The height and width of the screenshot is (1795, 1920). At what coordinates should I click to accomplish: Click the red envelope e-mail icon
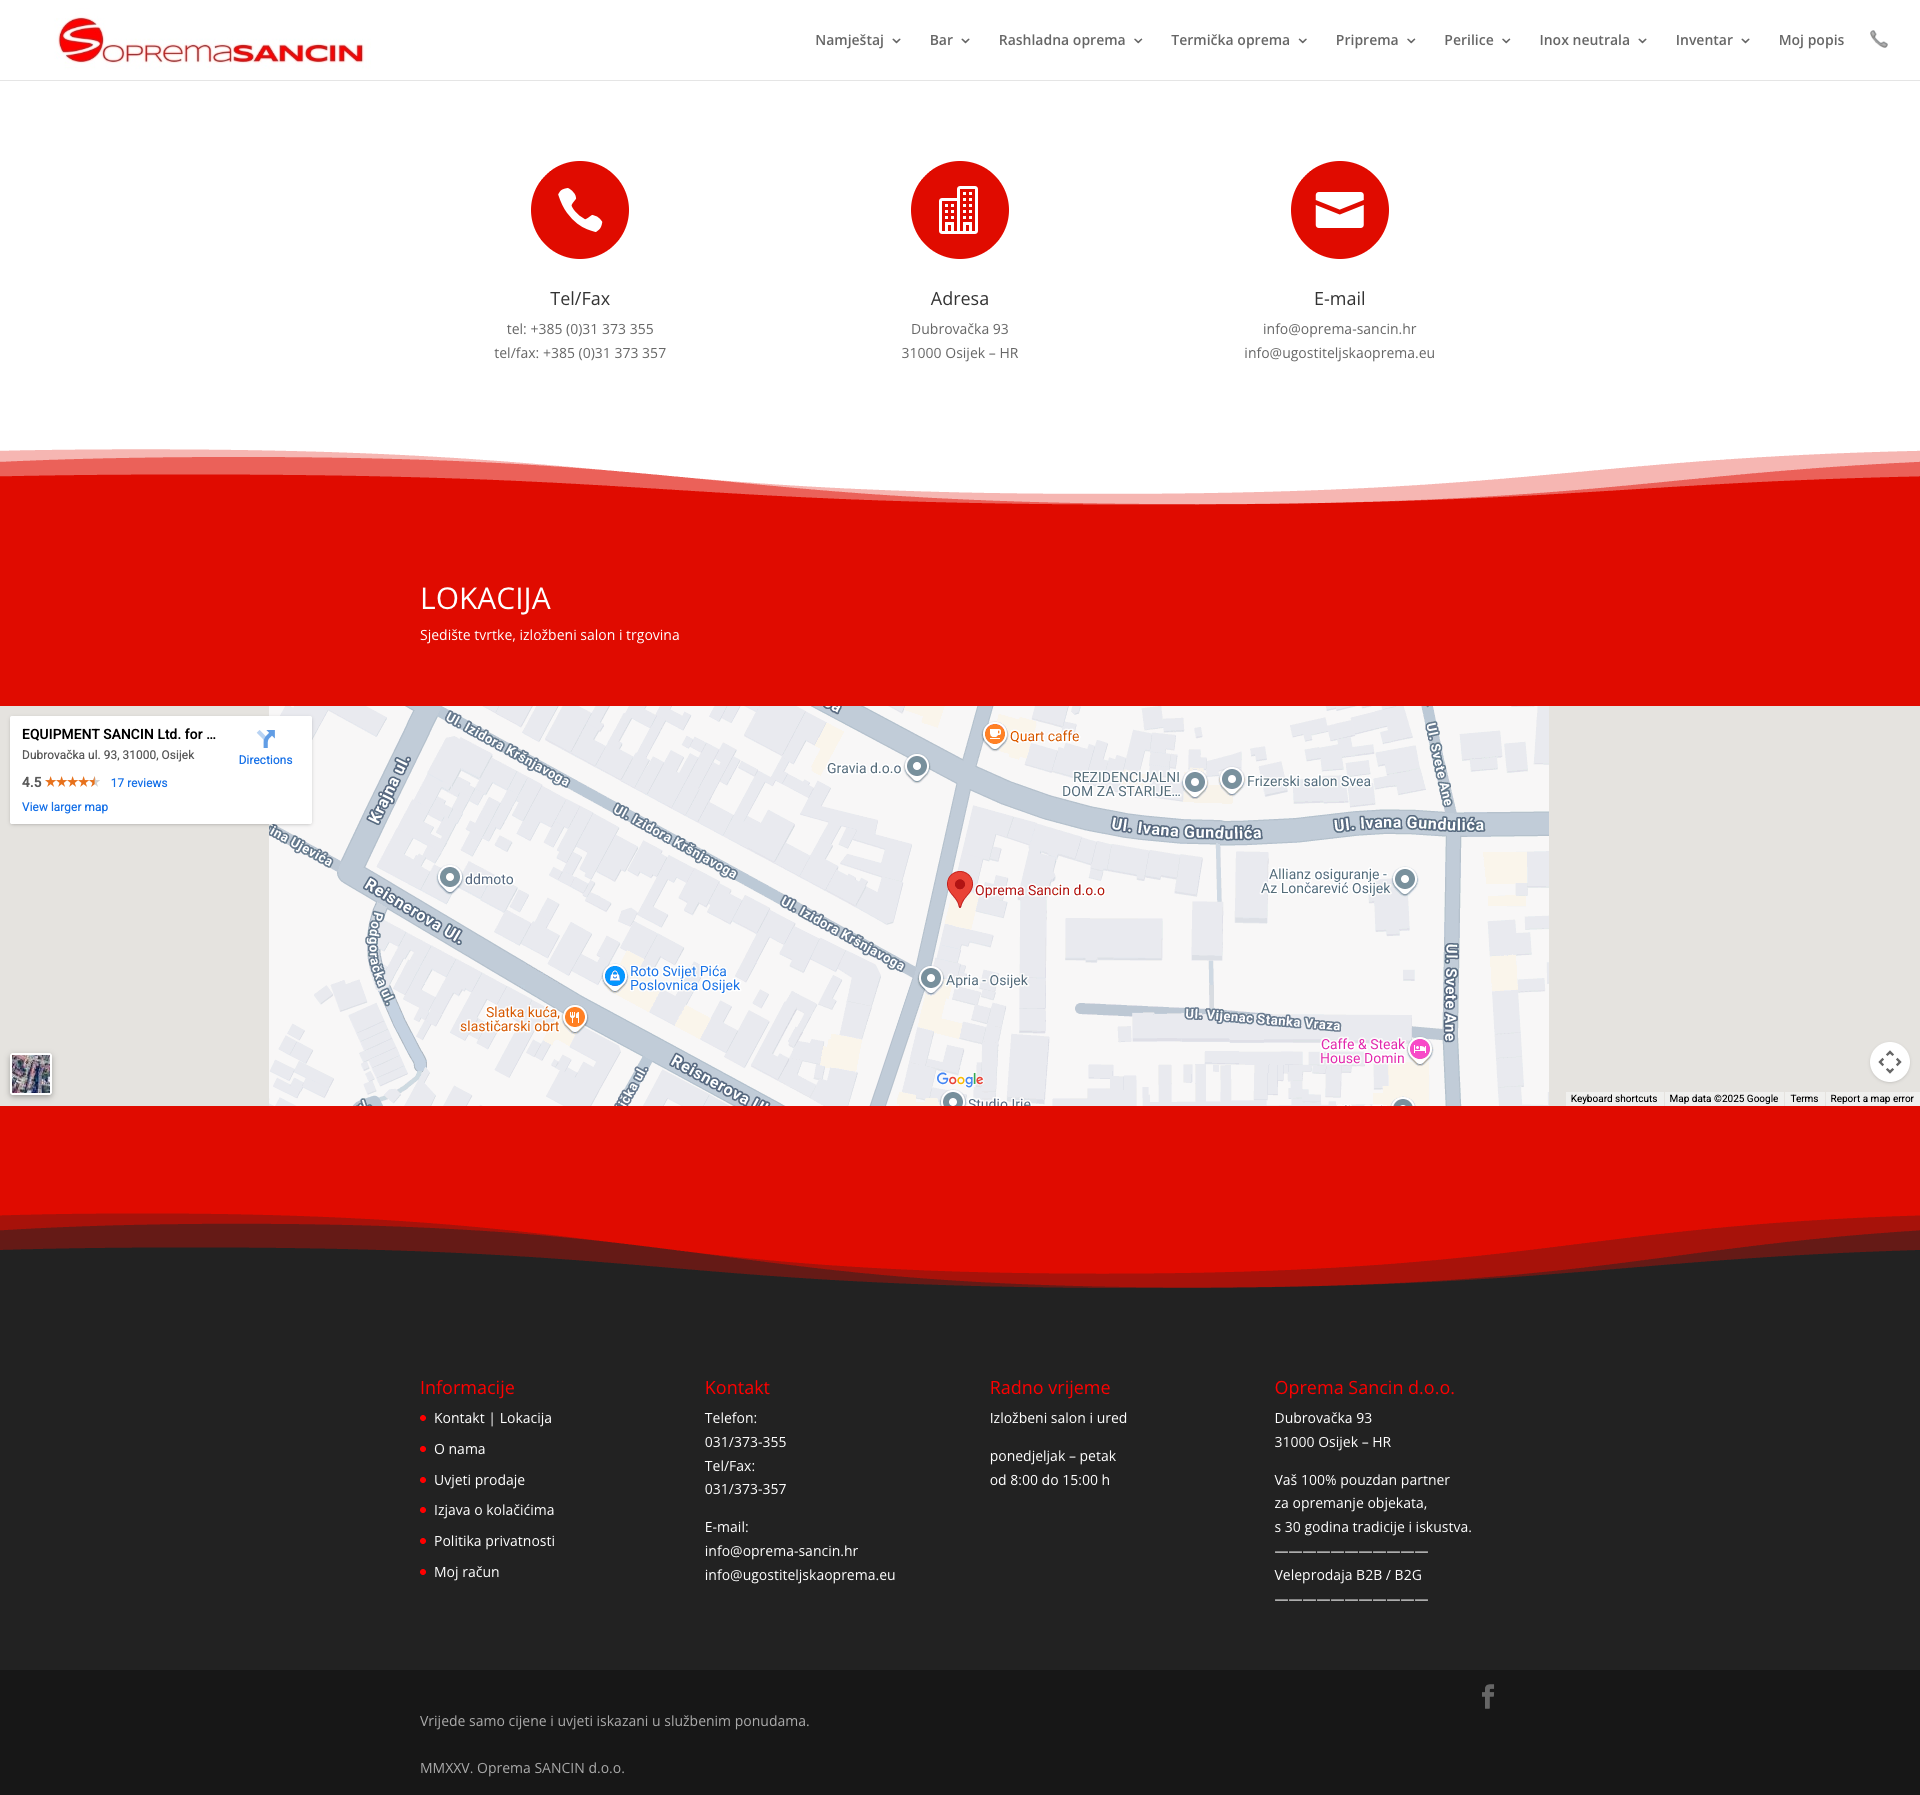(x=1339, y=210)
